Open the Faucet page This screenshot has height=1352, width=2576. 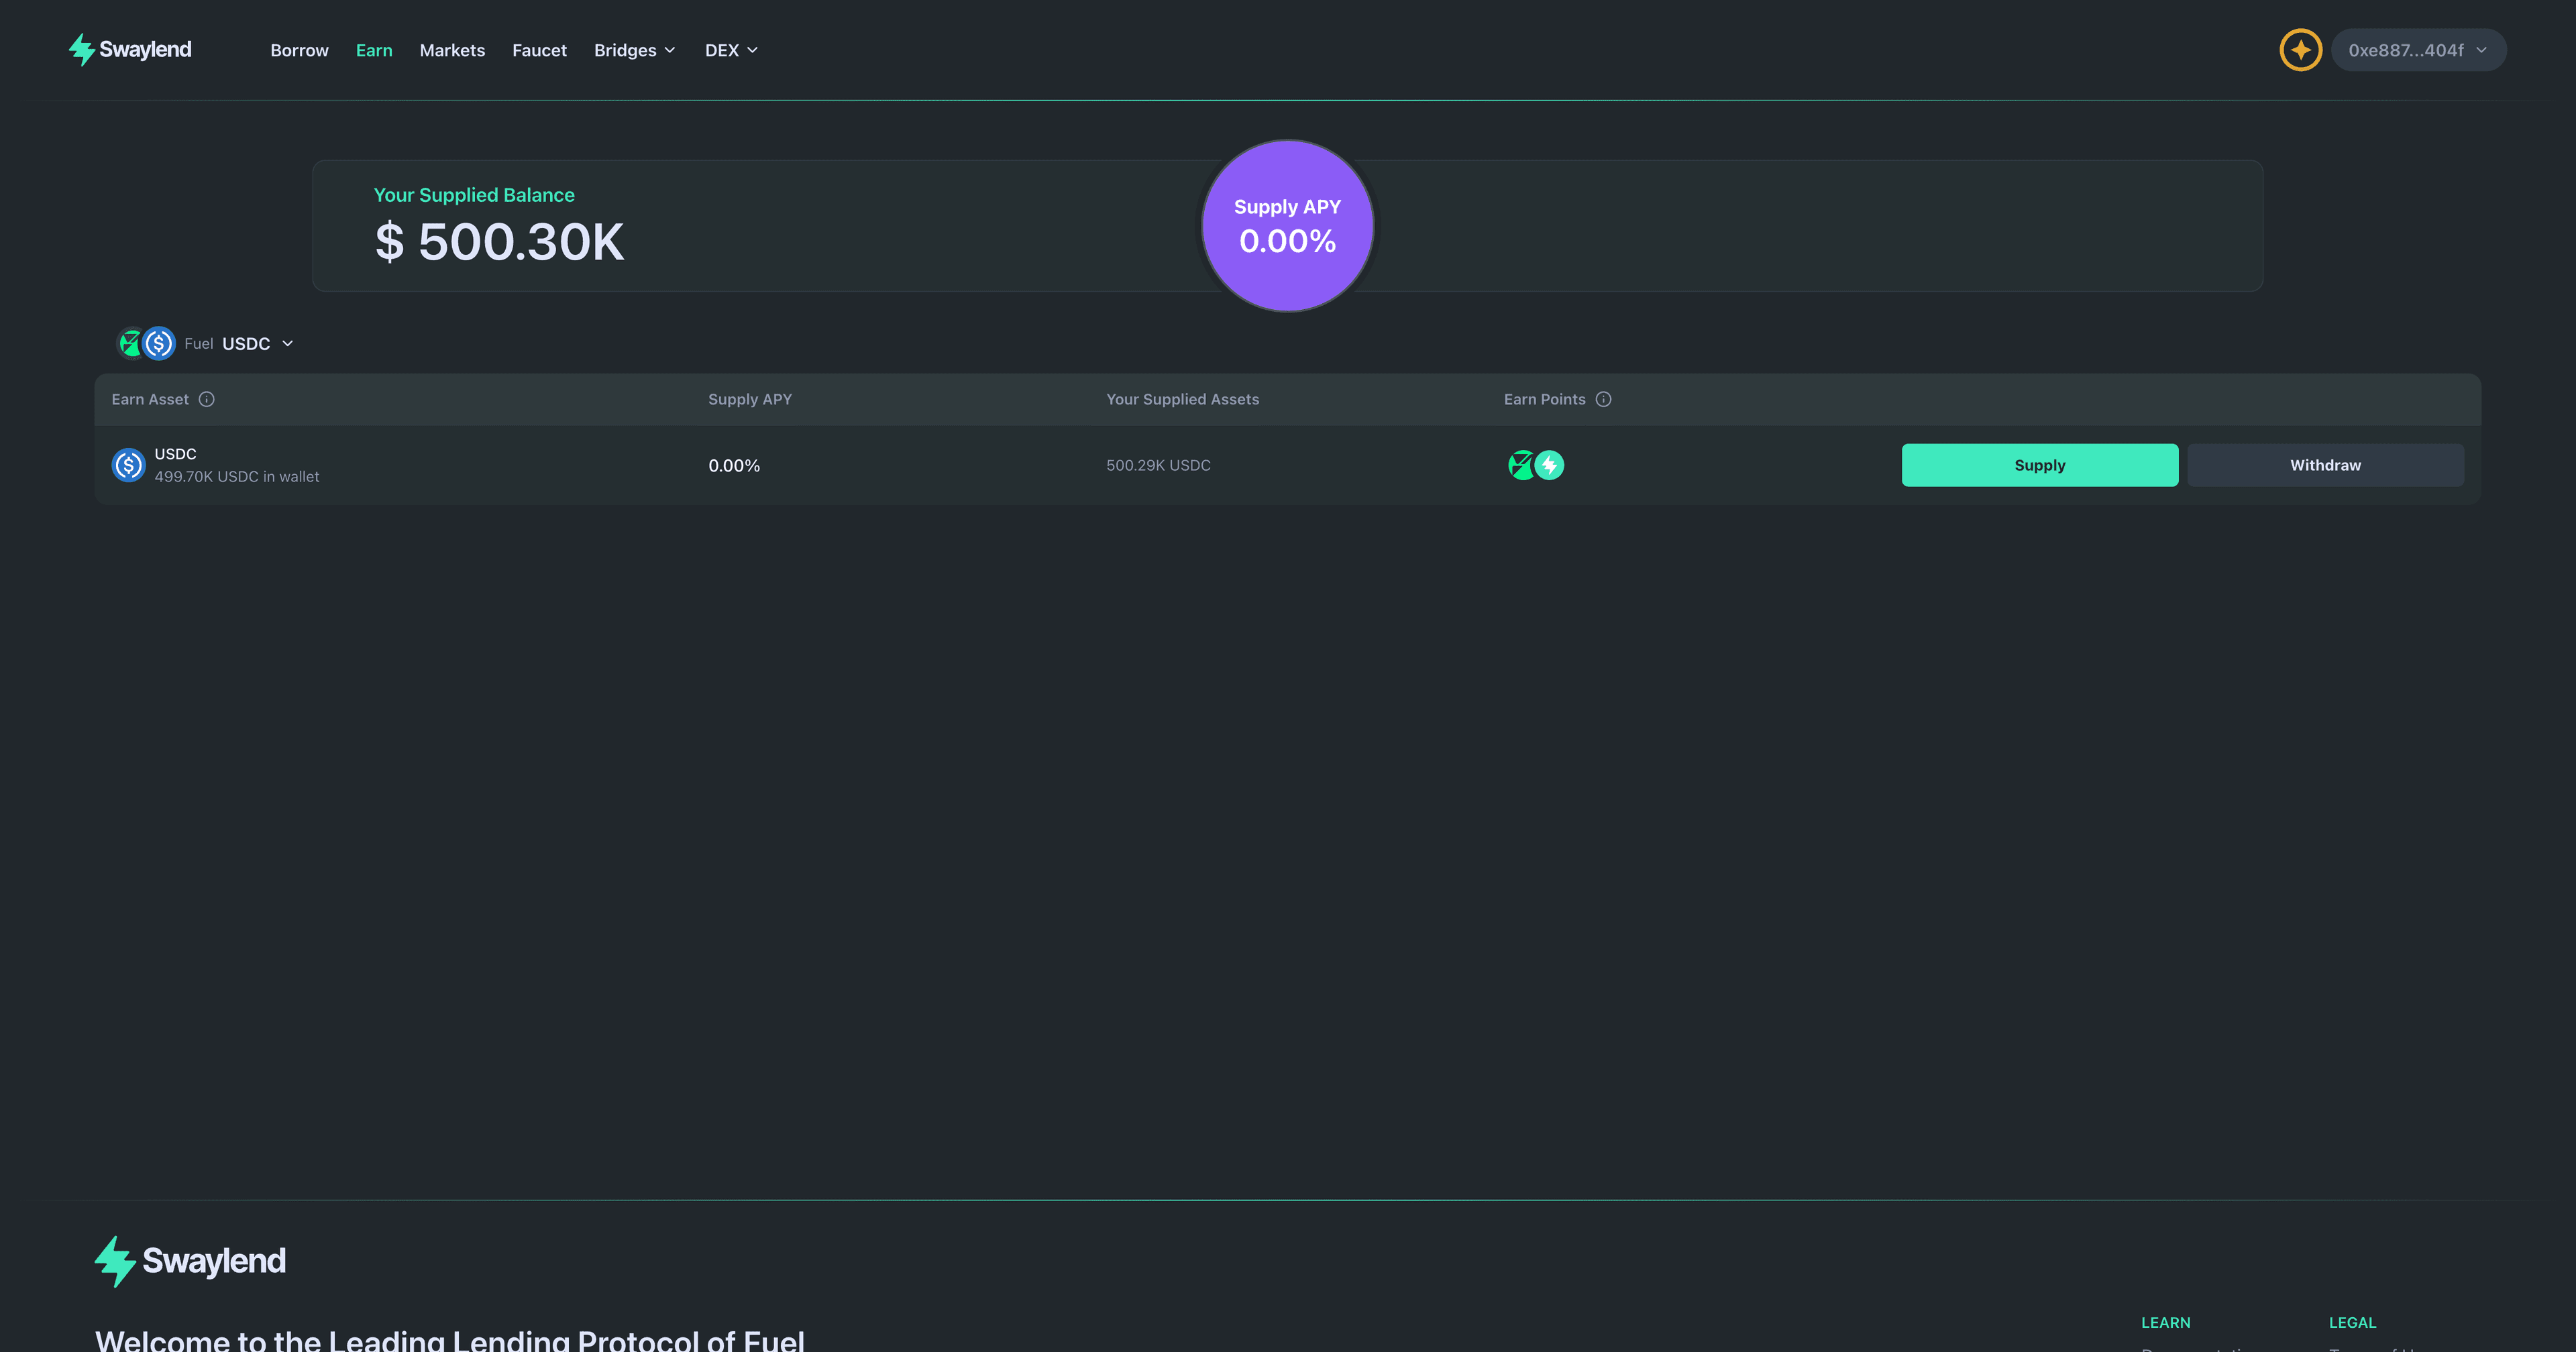(x=539, y=49)
